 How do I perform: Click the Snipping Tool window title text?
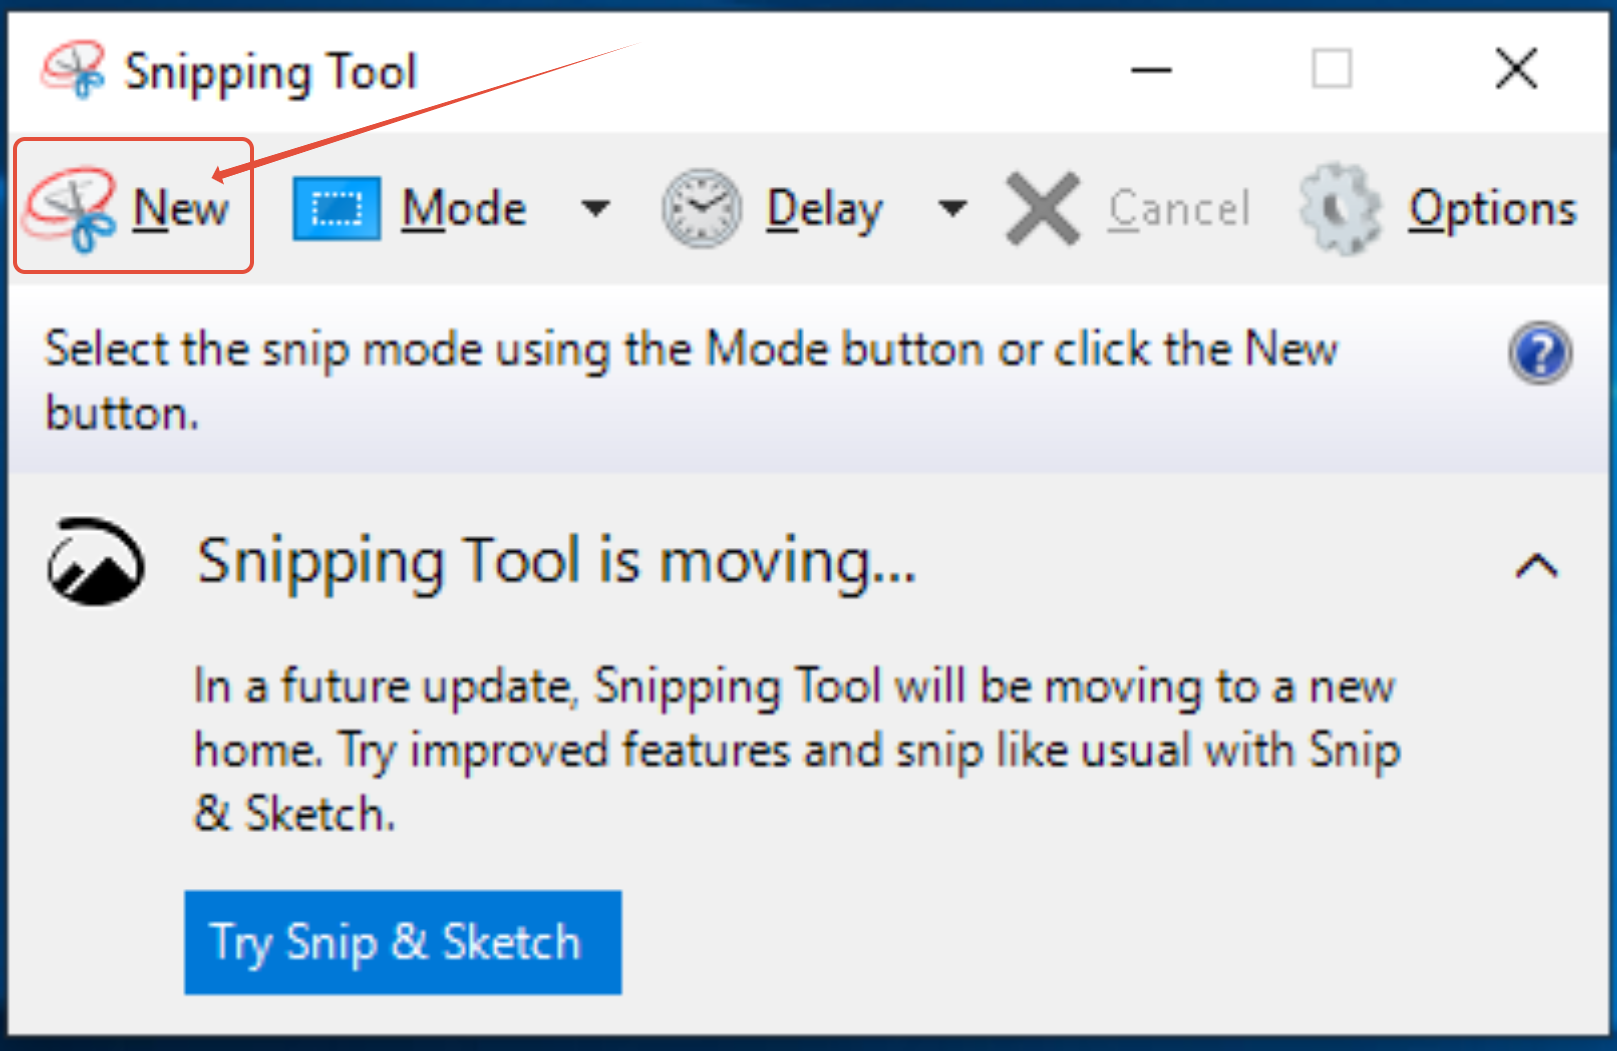(270, 72)
